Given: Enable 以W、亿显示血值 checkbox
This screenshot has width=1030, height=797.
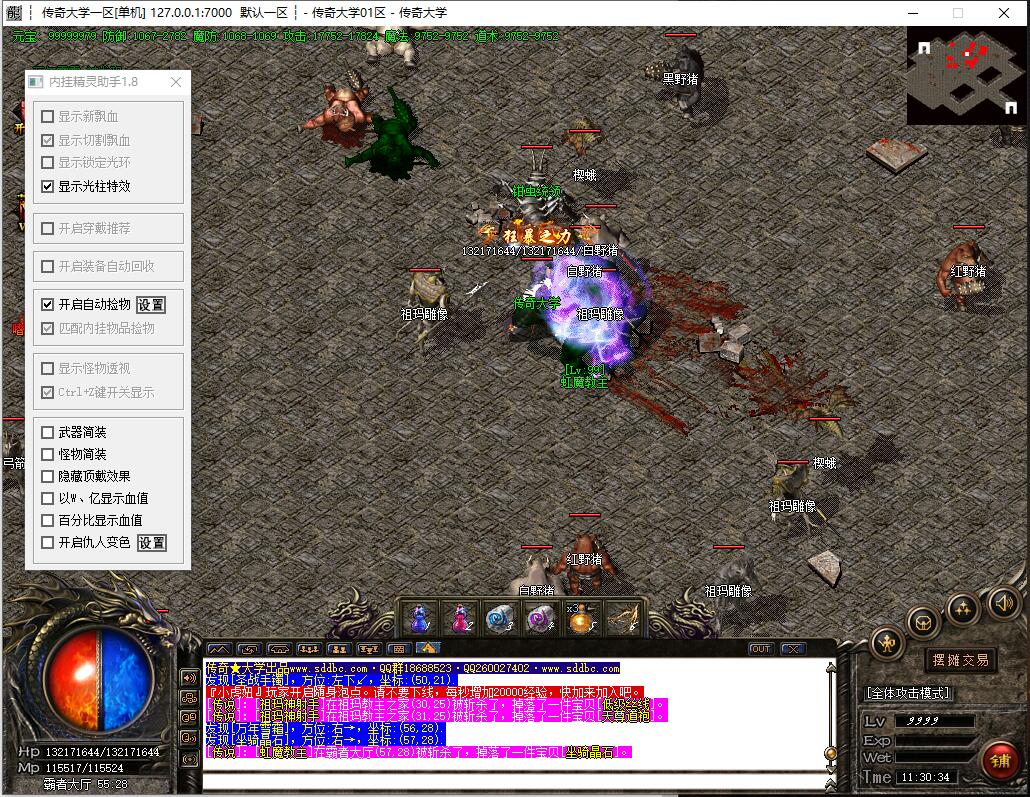Looking at the screenshot, I should tap(47, 499).
